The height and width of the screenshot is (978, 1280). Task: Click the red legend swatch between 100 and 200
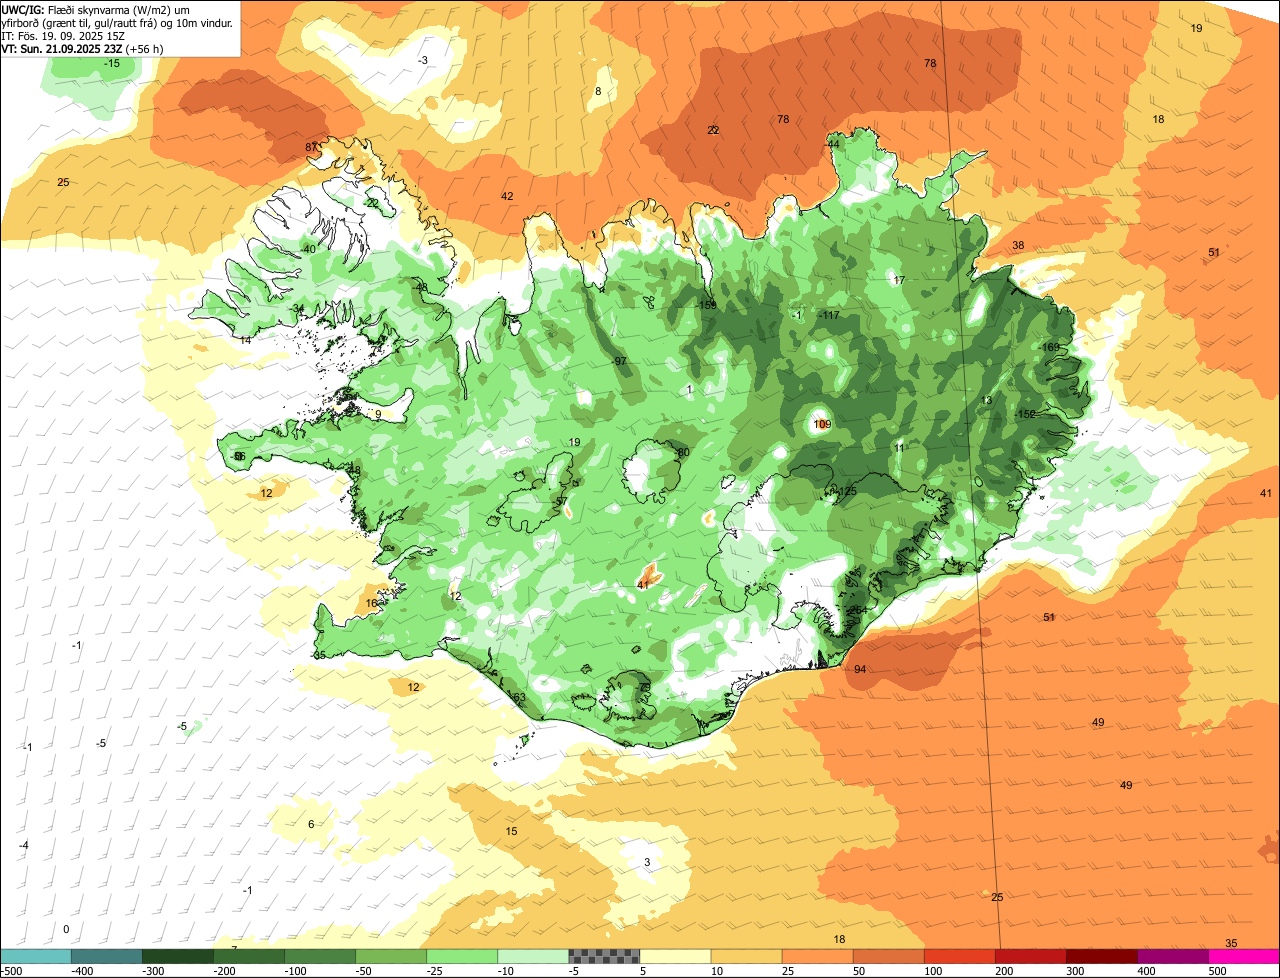959,956
